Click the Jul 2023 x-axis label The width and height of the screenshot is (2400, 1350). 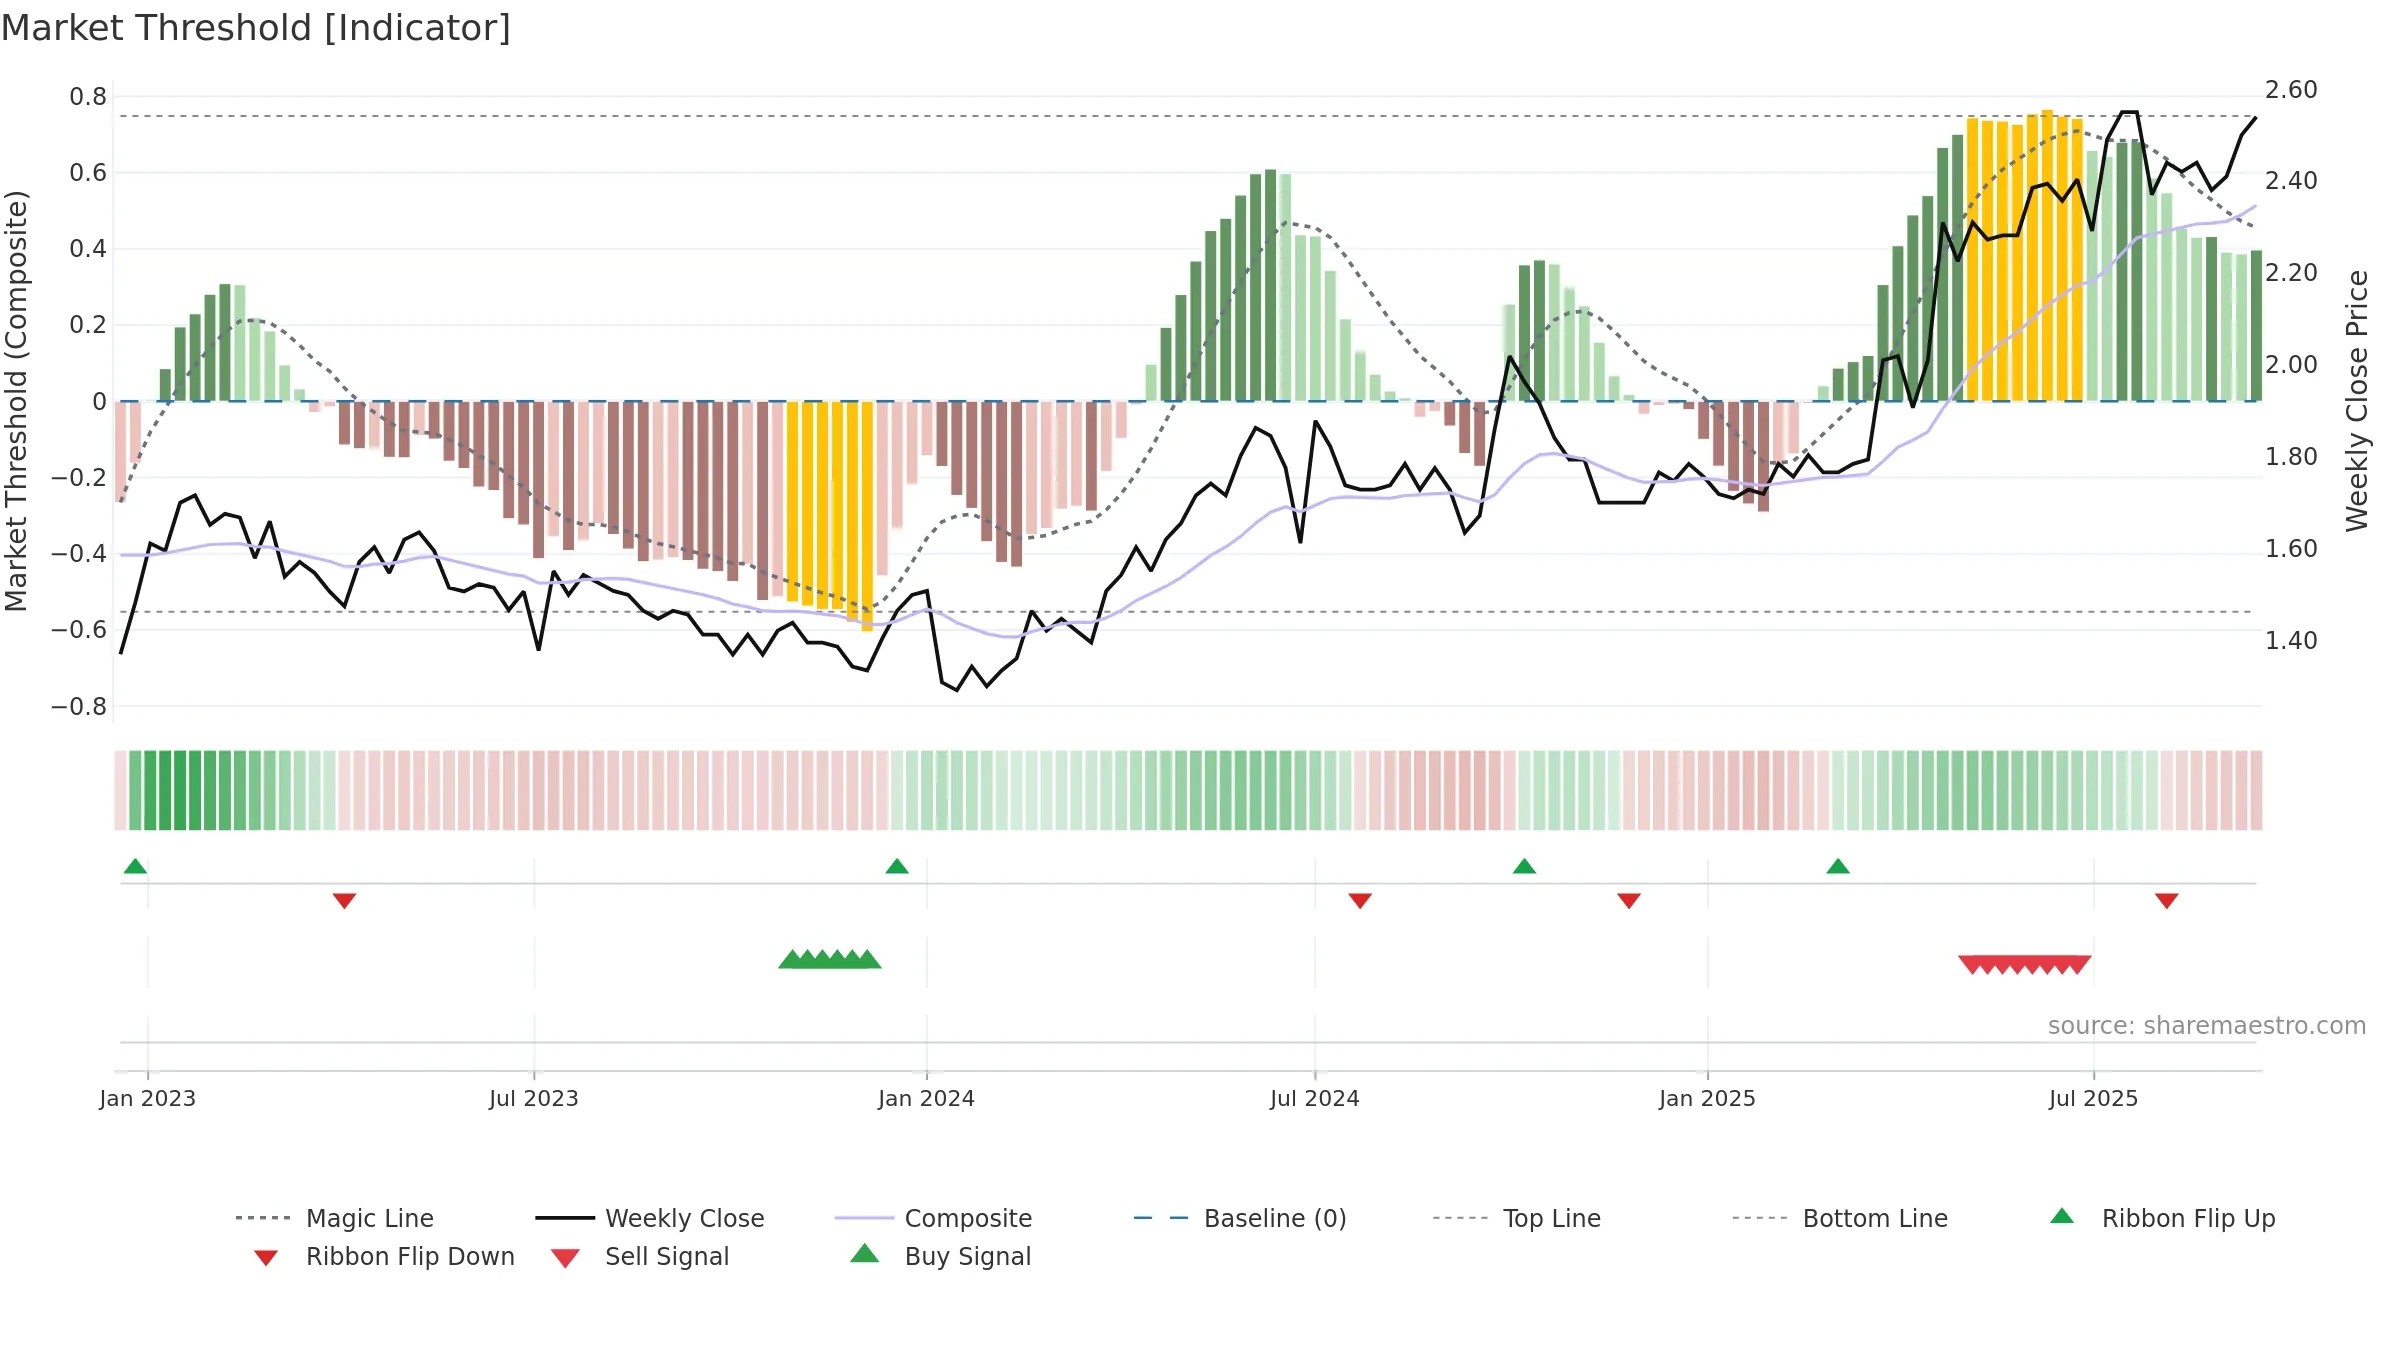pos(534,1098)
